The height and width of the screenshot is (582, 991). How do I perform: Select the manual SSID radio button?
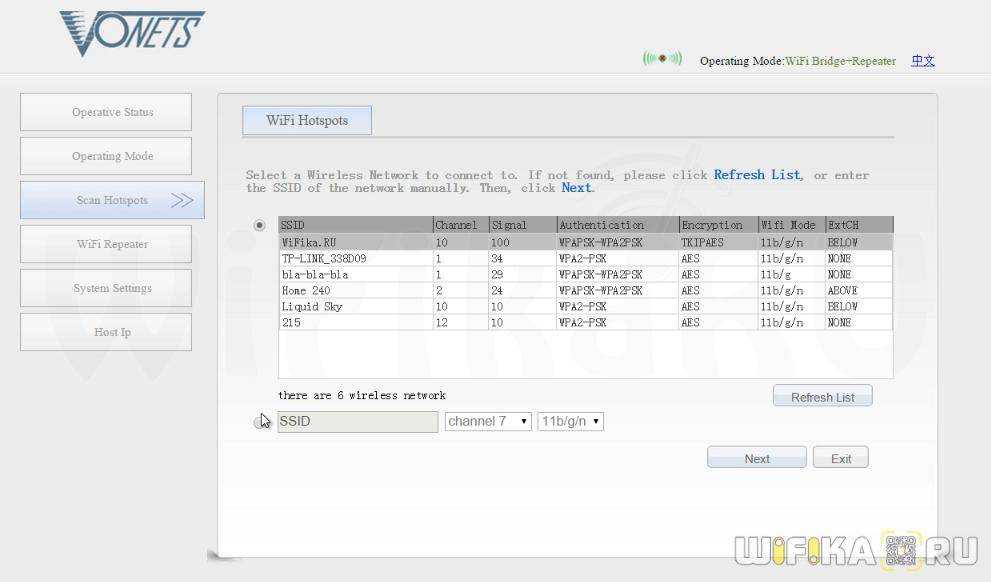coord(259,422)
